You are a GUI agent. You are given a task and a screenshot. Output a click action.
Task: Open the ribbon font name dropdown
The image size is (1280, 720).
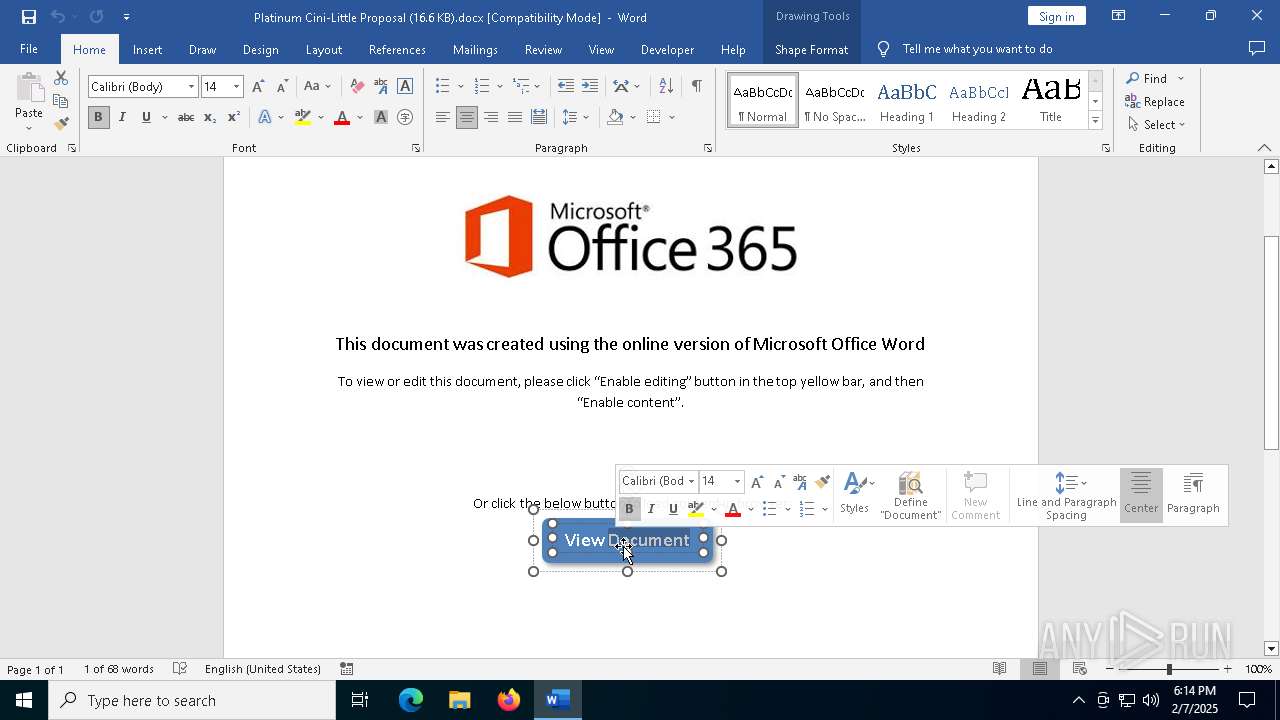click(191, 87)
